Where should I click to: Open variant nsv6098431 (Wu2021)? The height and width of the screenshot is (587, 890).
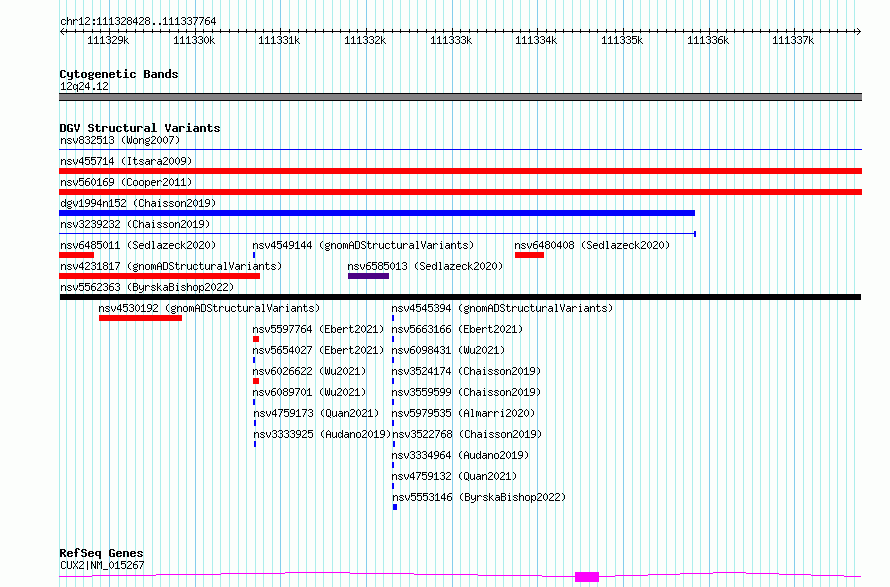coord(448,350)
